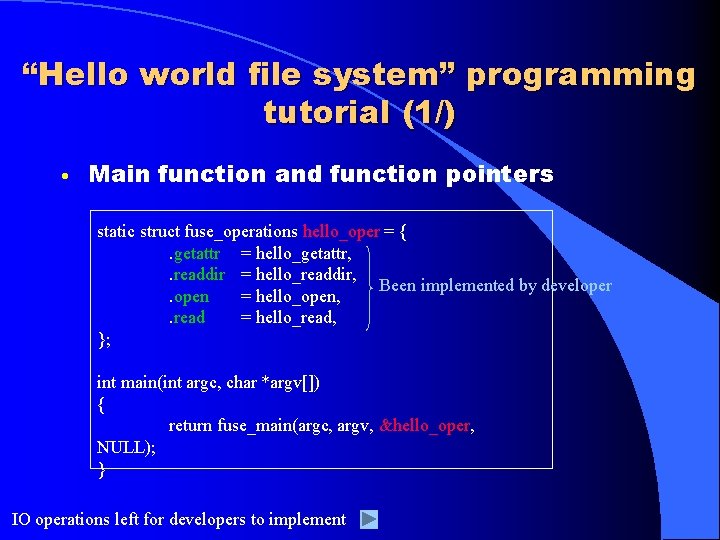Click "tutorial (1/)" in the title
This screenshot has height=540, width=720.
360,112
